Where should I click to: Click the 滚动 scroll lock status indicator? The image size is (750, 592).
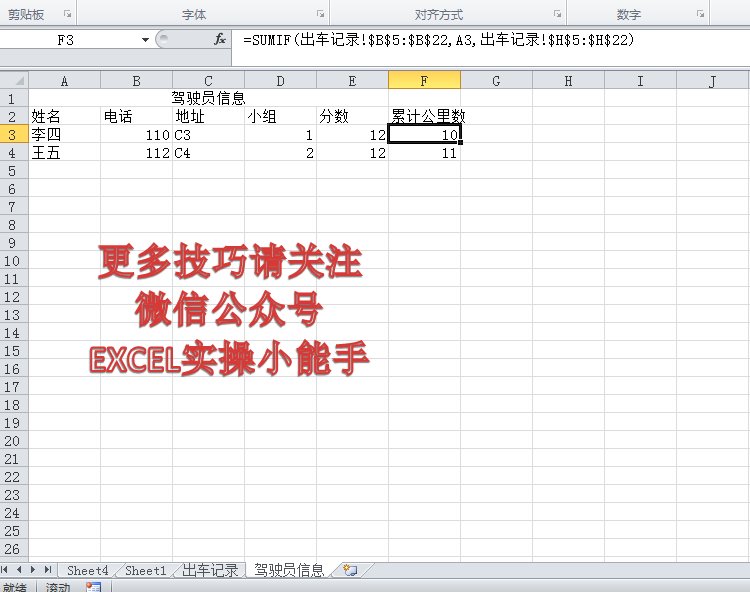(58, 587)
